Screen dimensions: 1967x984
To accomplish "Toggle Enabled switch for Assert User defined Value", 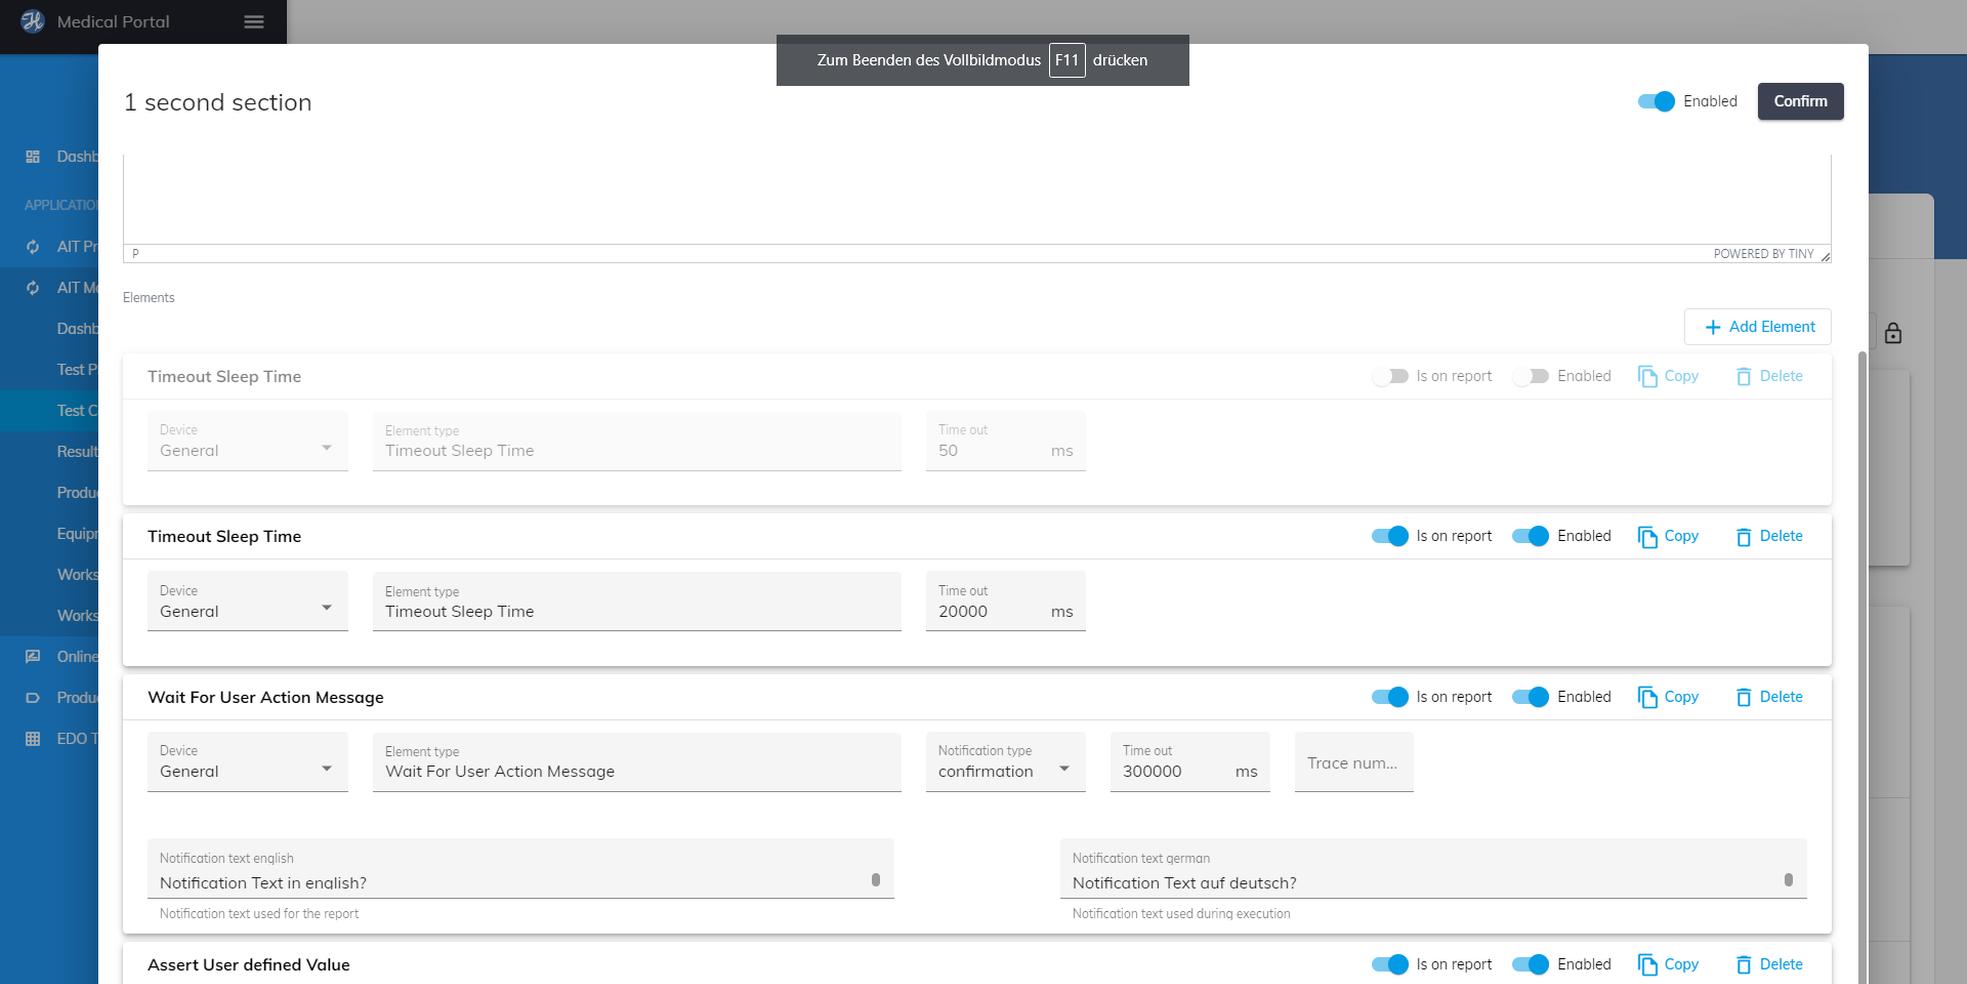I will coord(1530,964).
